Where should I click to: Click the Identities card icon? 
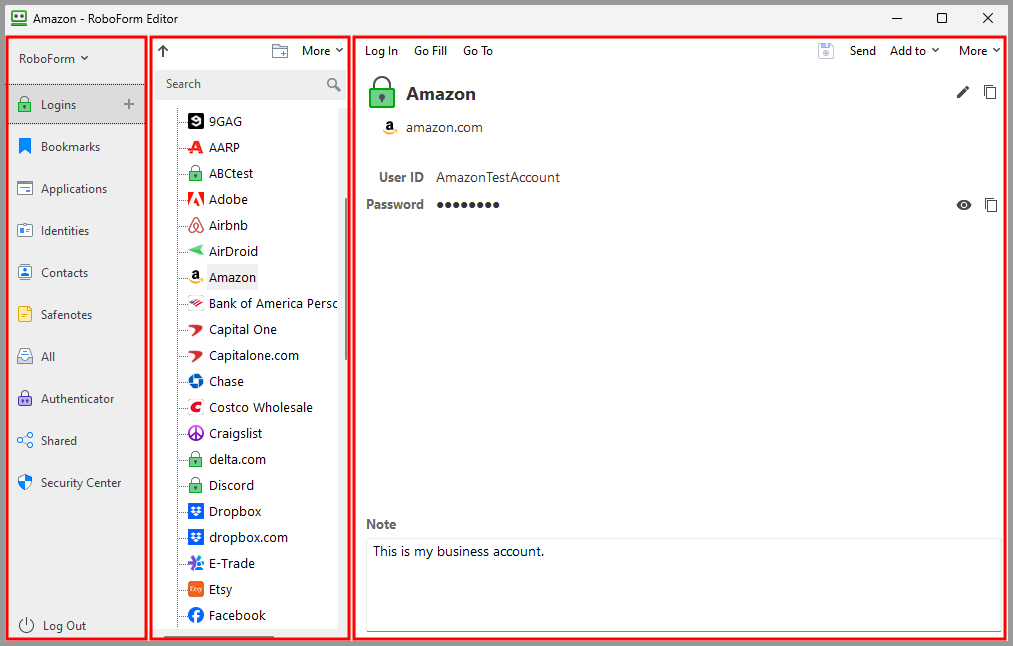[x=25, y=230]
